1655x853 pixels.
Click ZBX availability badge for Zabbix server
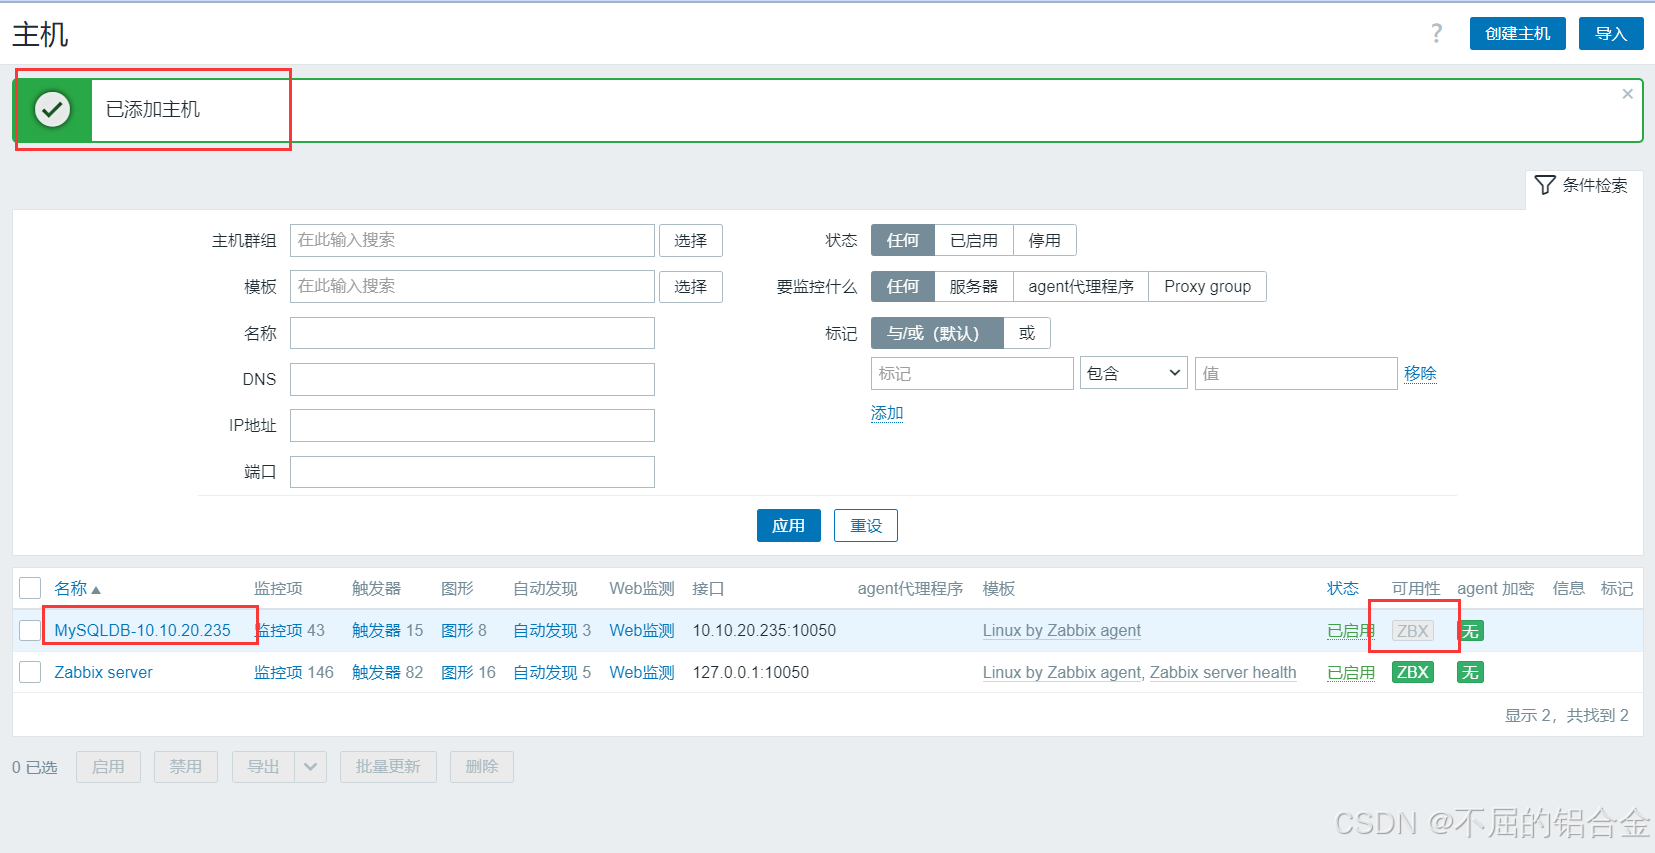point(1412,672)
